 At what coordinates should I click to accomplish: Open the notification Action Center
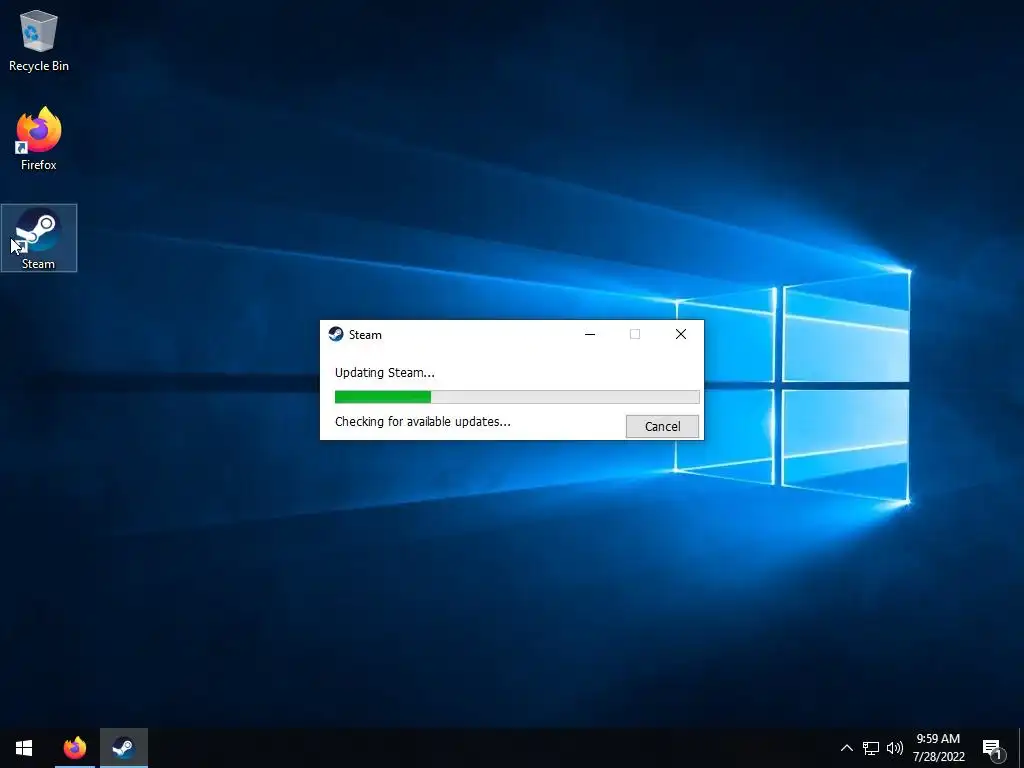coord(993,749)
